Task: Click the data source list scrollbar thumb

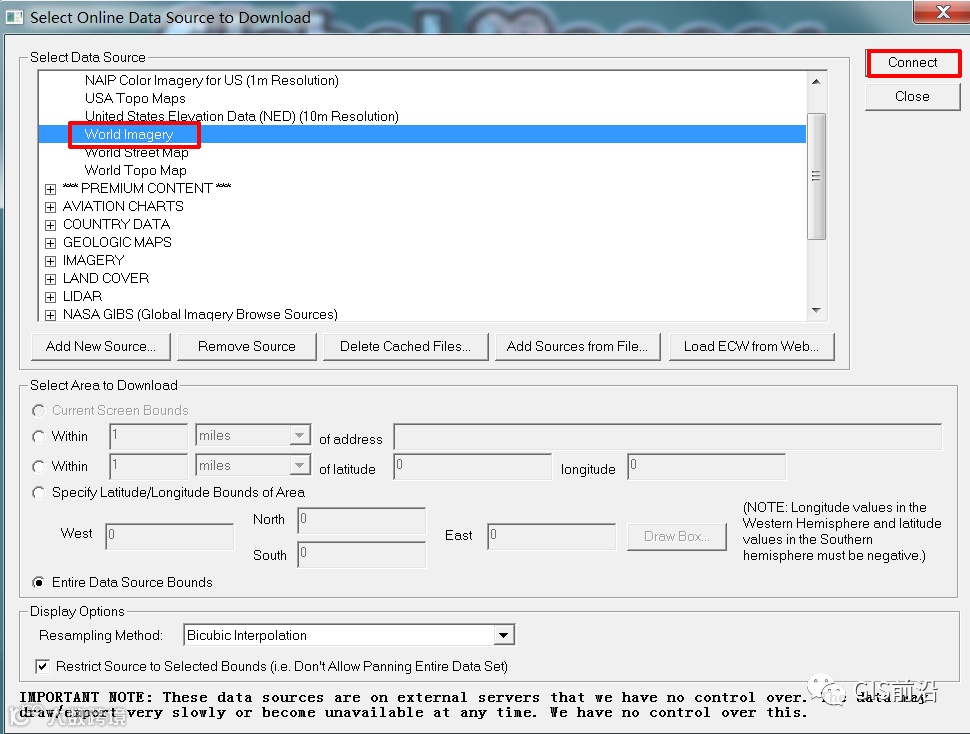Action: (817, 176)
